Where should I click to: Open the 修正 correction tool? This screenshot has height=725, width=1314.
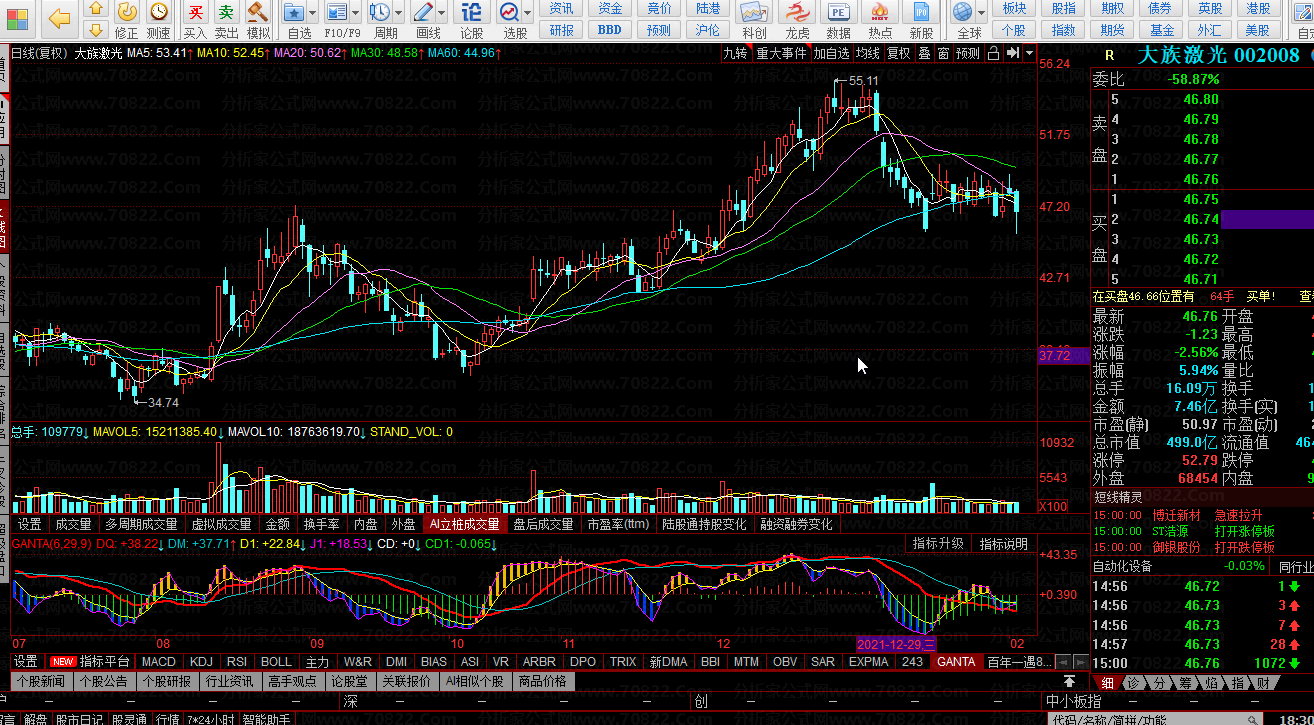pyautogui.click(x=127, y=20)
